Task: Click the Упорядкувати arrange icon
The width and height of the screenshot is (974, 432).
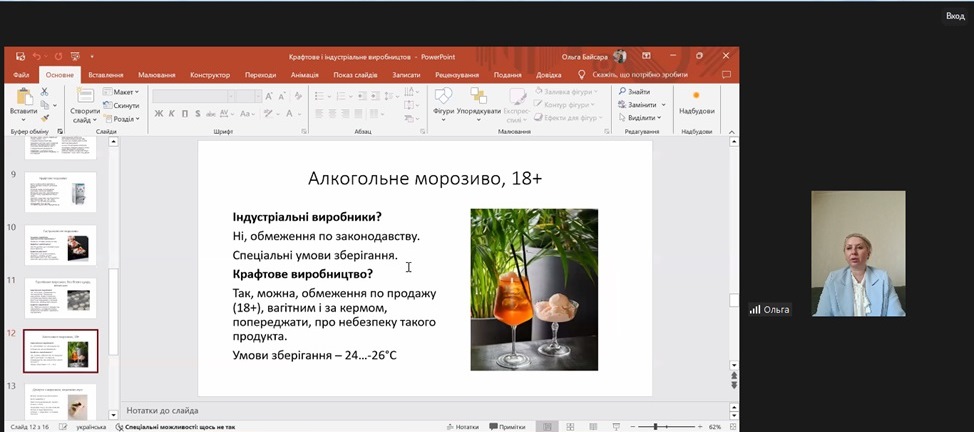Action: point(478,97)
